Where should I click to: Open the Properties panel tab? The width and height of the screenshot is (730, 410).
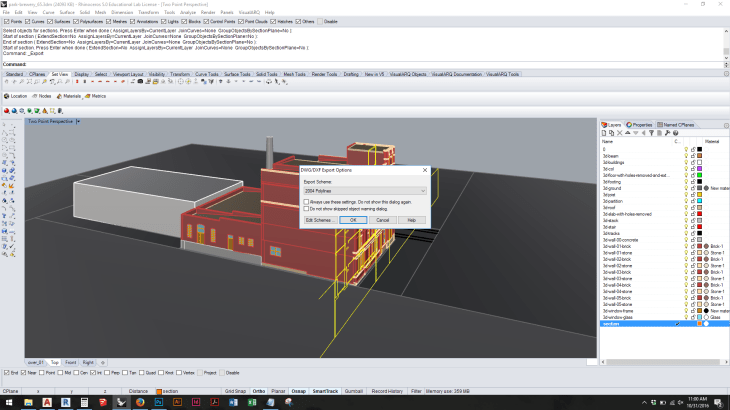[x=639, y=125]
